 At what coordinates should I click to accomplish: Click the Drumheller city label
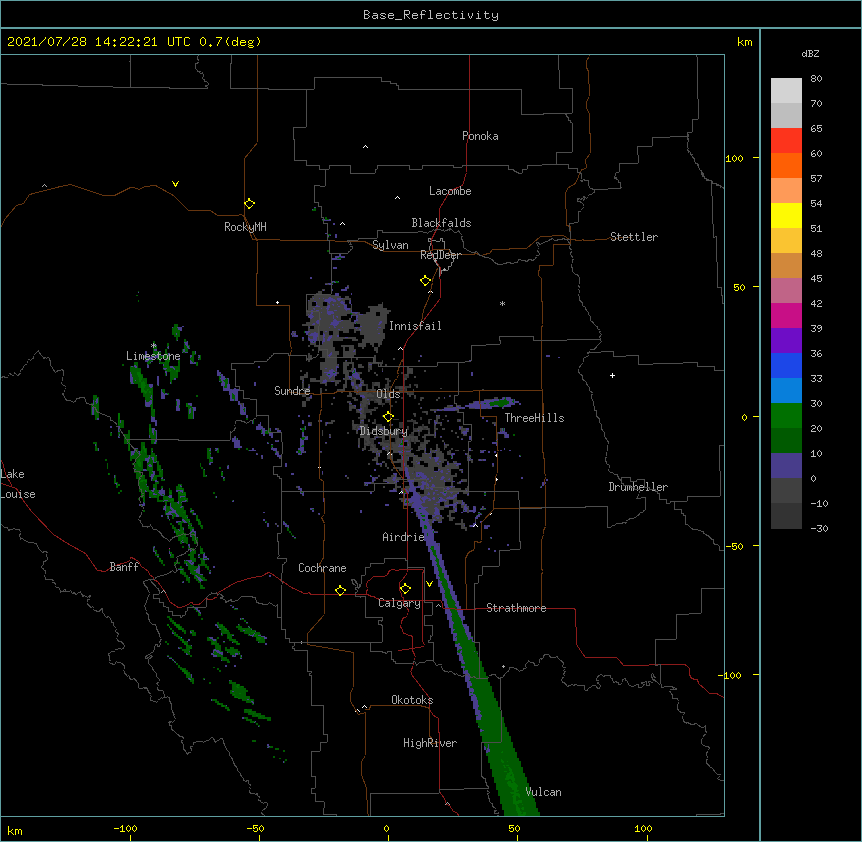pos(638,487)
